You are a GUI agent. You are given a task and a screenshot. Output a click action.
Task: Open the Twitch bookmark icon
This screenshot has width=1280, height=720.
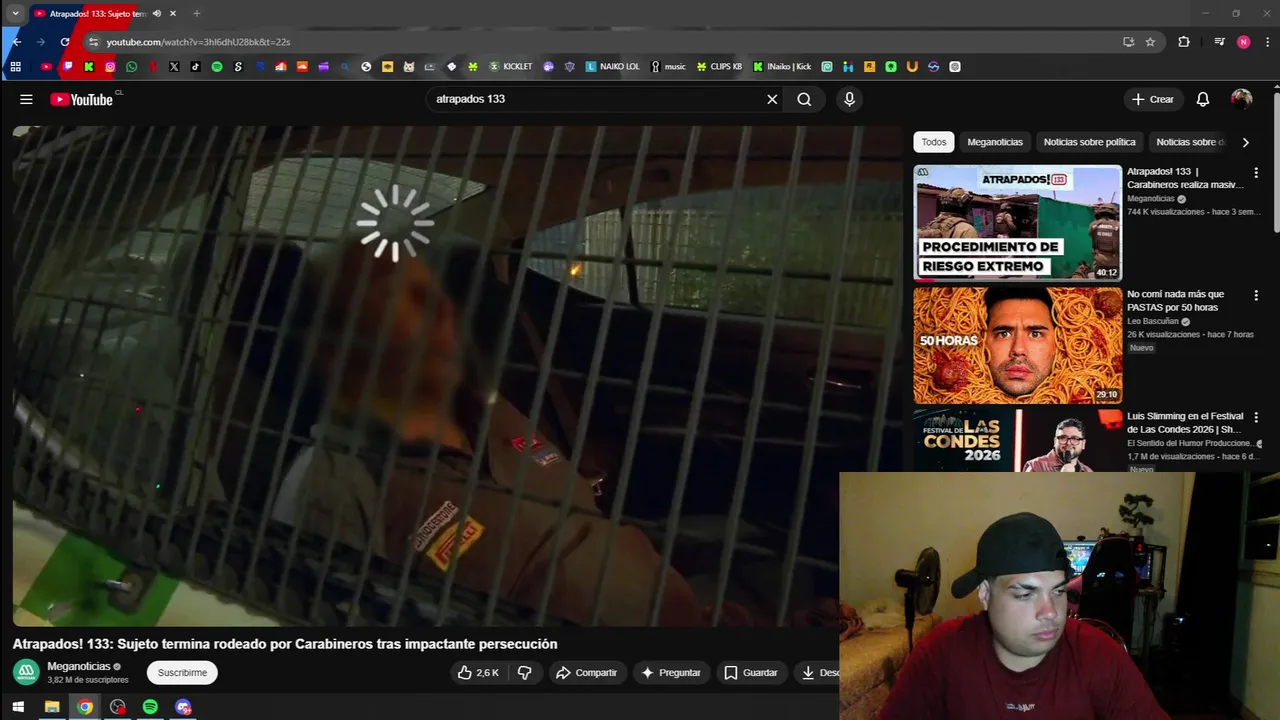68,67
